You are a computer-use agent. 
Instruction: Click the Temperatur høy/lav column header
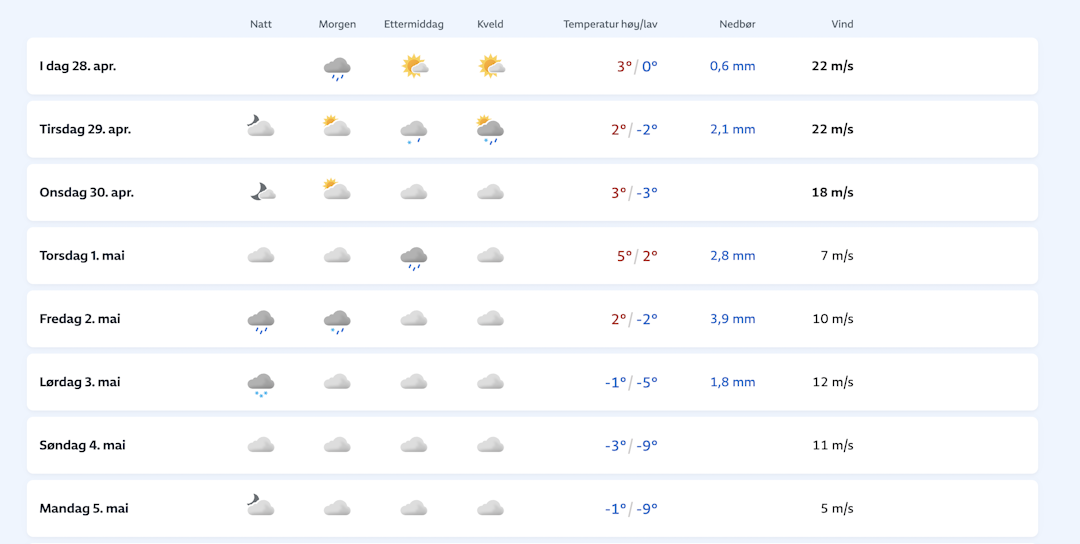(610, 24)
